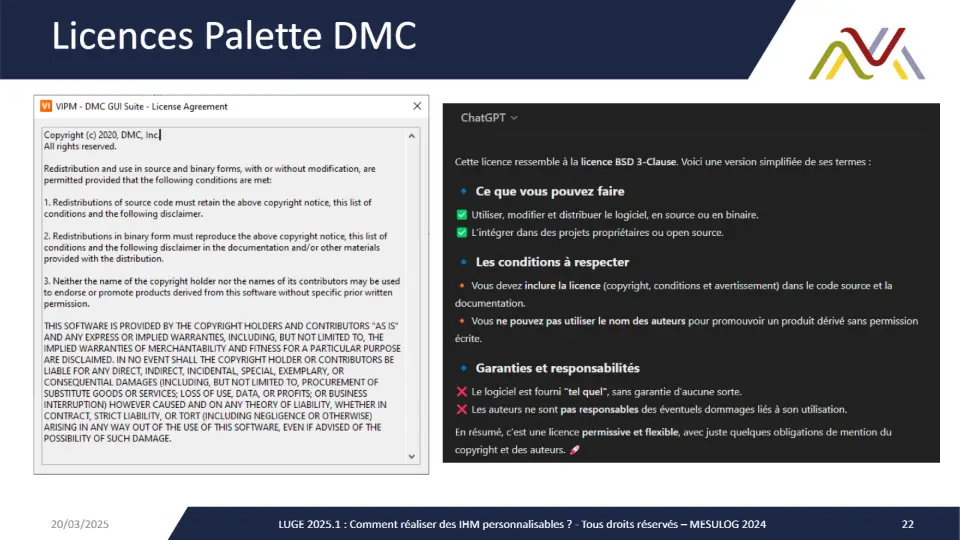
Task: Click the 'licence BSD 3-Clause' bold text
Action: tap(628, 162)
